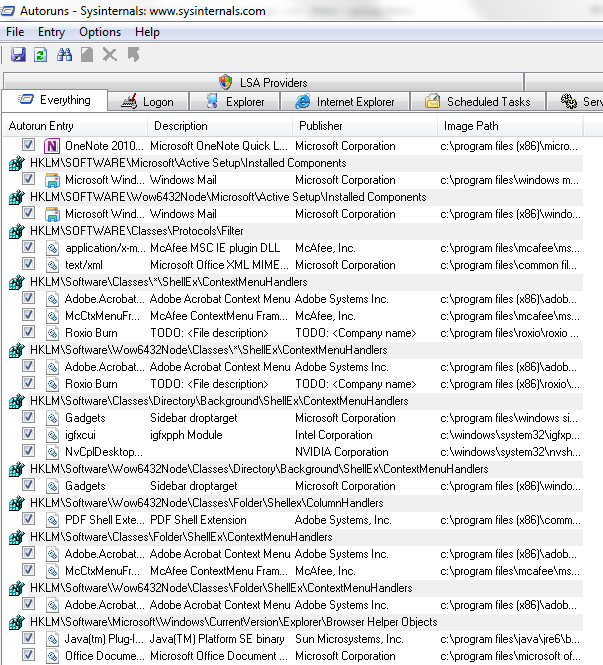603x665 pixels.
Task: Click registry icon beside Wow6432Node ColumnHandlers key
Action: pos(17,503)
